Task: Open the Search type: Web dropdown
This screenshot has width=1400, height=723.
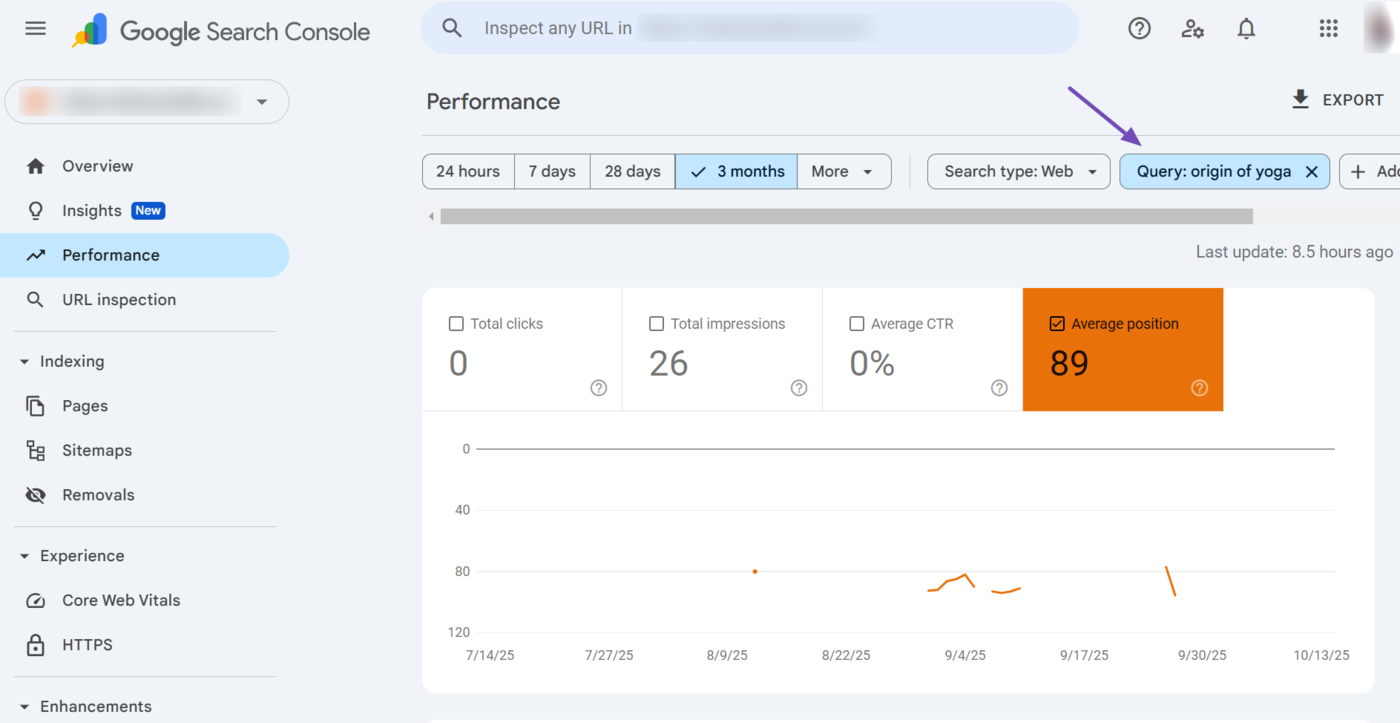Action: 1019,172
